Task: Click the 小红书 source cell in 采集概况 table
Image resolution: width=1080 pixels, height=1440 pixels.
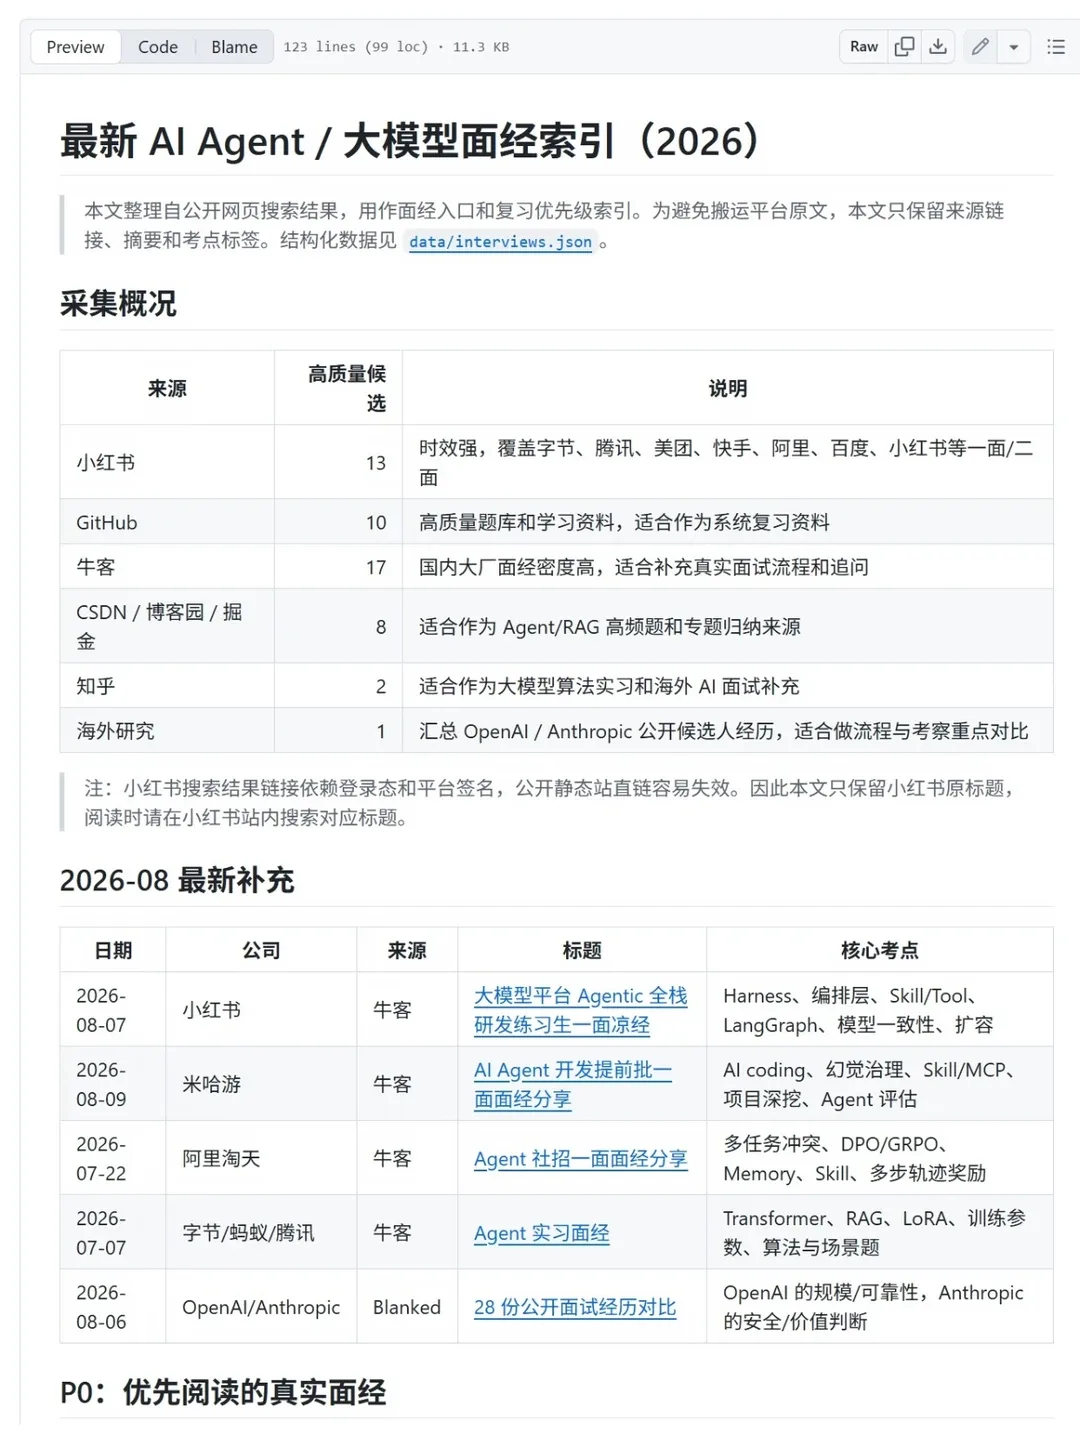Action: point(167,462)
